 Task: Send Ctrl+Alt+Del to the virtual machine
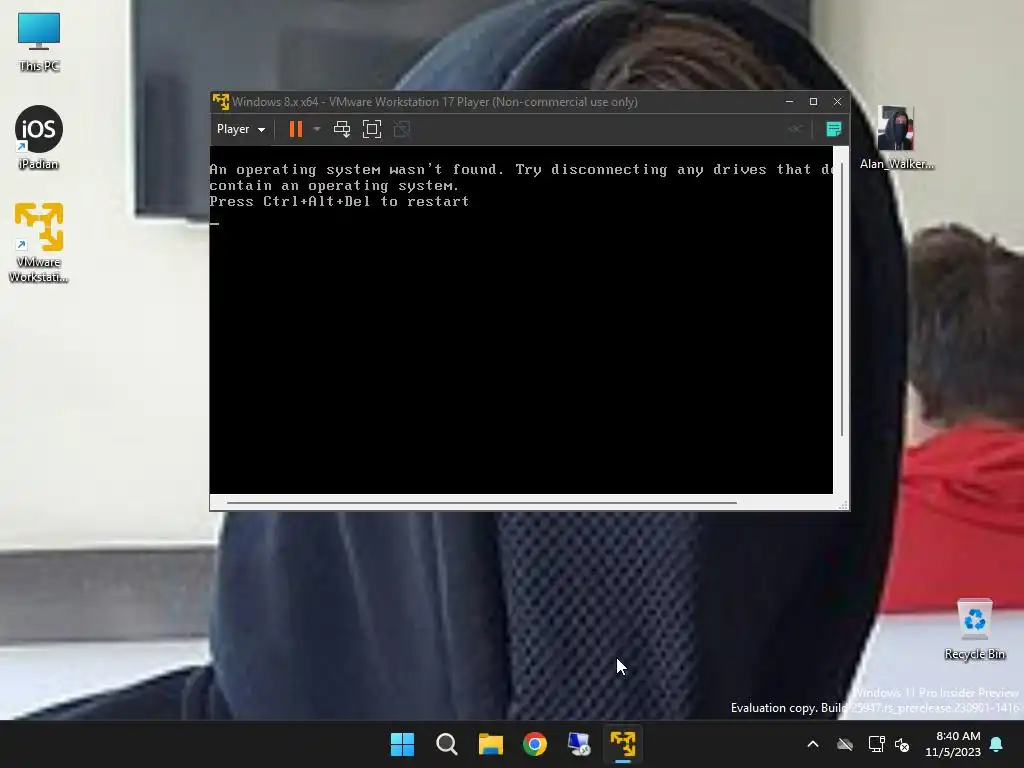pos(342,129)
